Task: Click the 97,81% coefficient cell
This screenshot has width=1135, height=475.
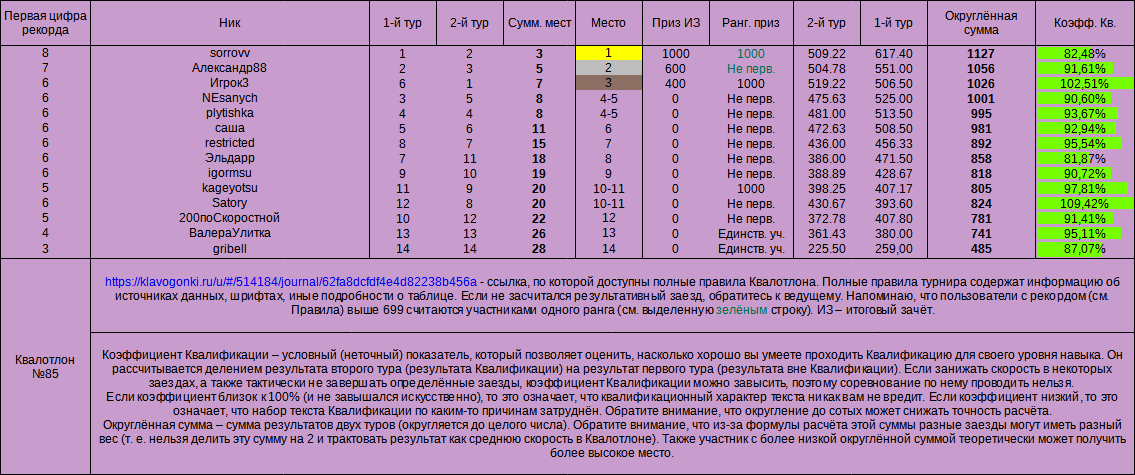Action: pyautogui.click(x=1085, y=188)
